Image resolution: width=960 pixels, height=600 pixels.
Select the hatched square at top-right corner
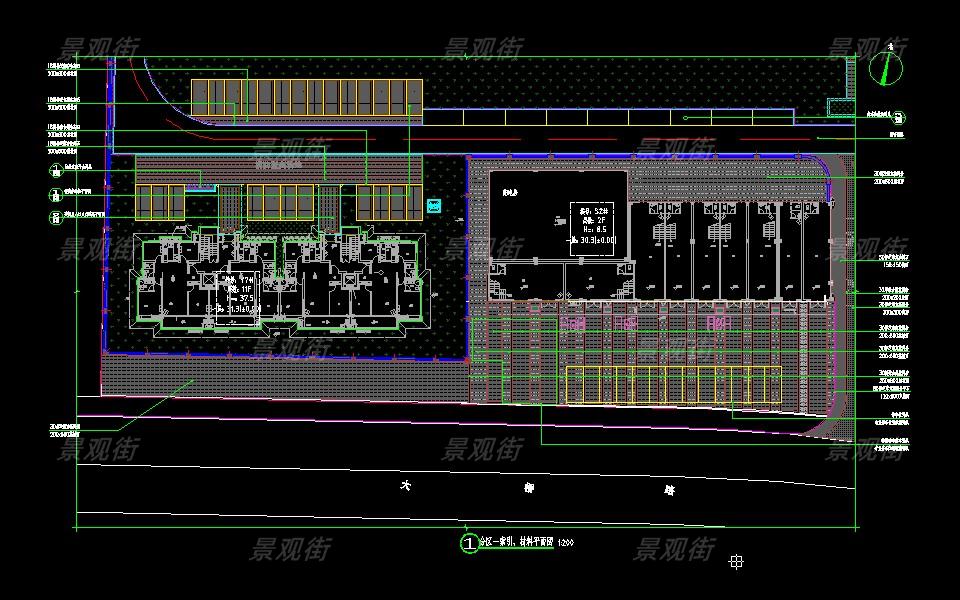coord(840,107)
